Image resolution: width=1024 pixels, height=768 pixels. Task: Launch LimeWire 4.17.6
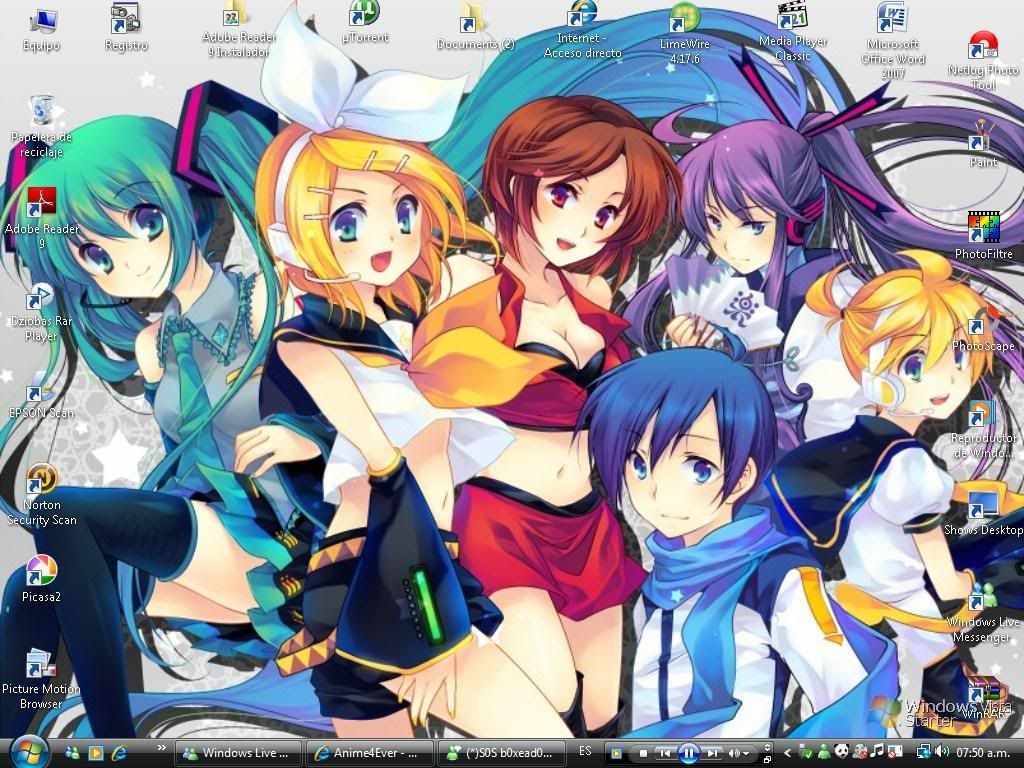(684, 33)
